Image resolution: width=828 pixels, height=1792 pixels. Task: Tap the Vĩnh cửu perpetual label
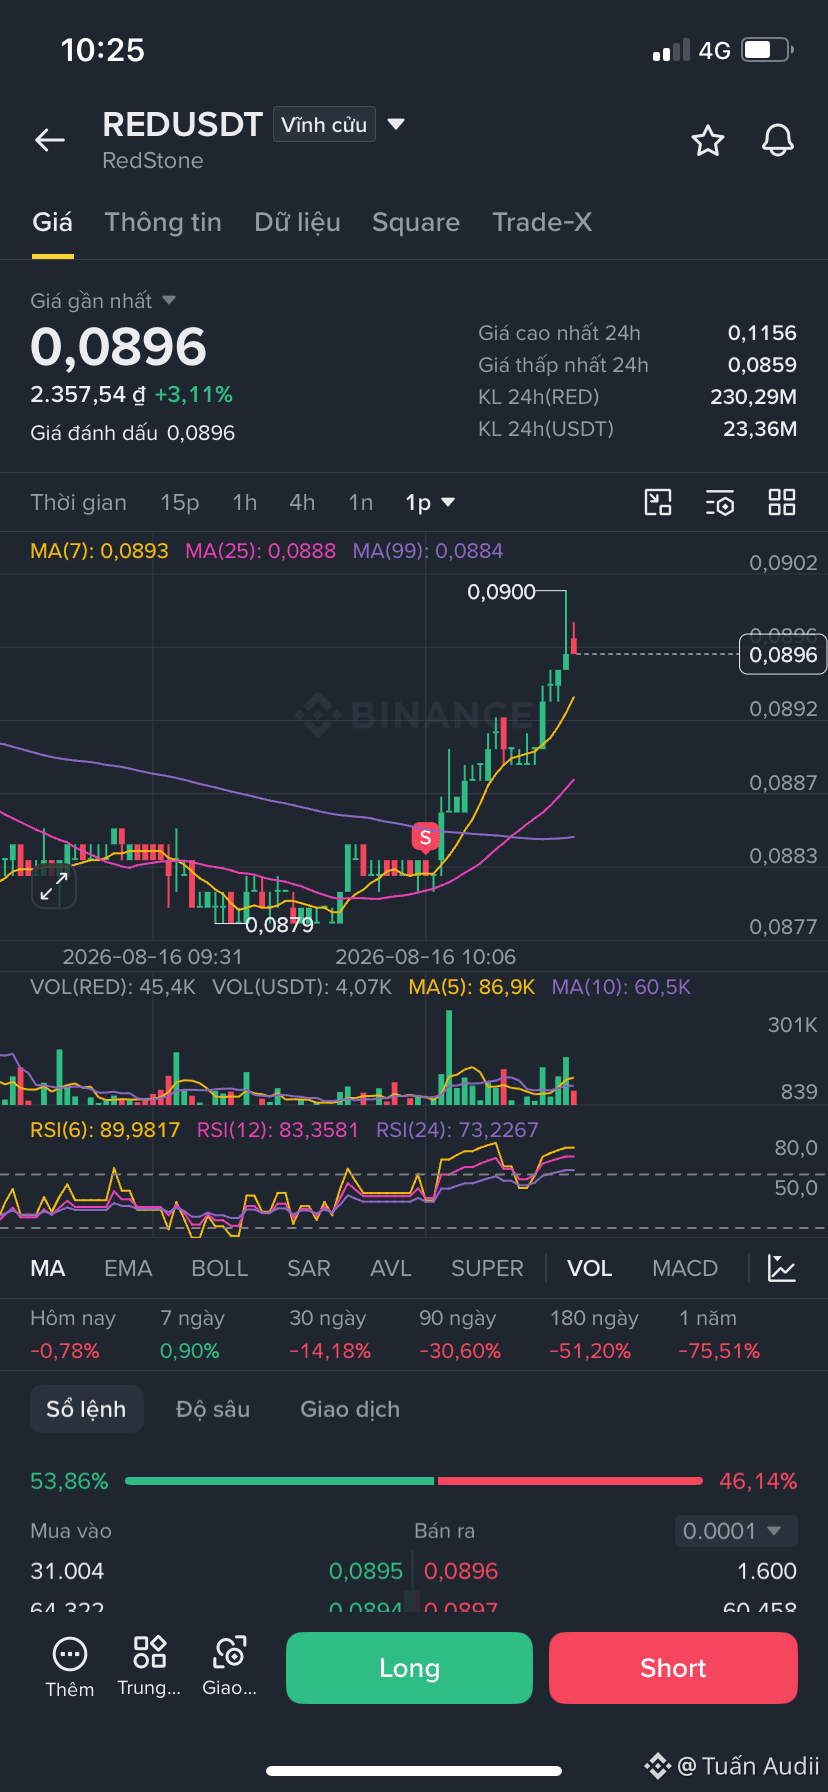tap(324, 124)
